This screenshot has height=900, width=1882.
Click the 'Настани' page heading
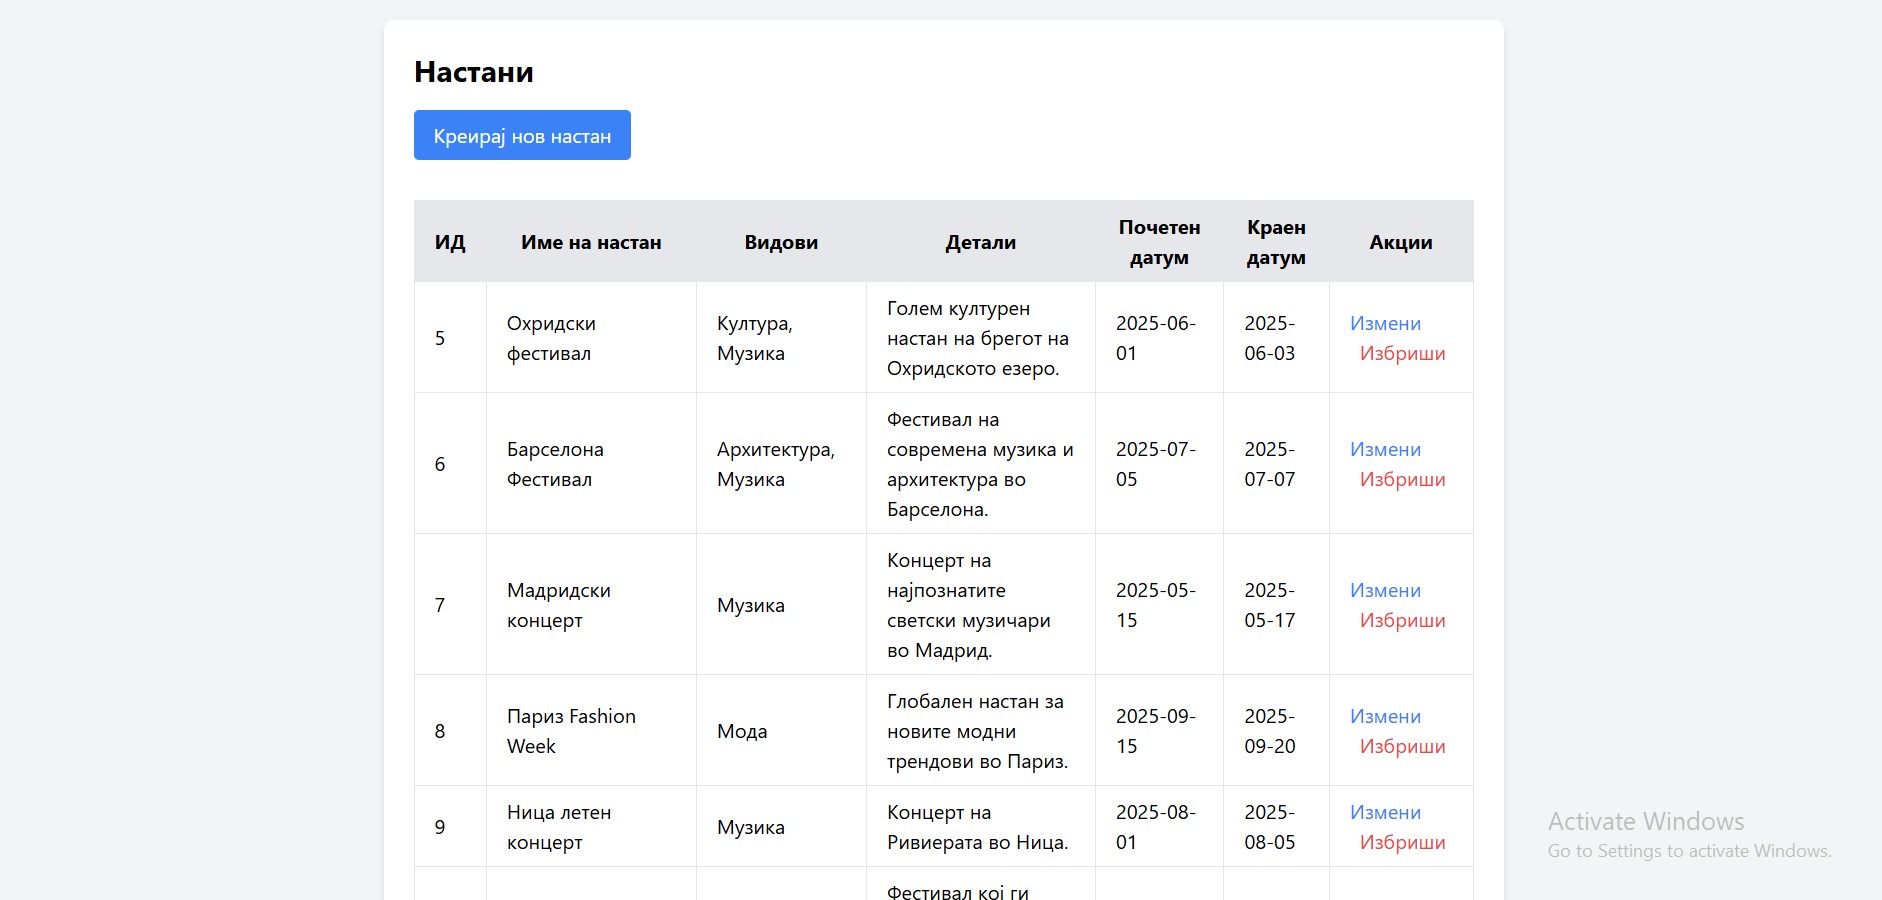click(474, 72)
